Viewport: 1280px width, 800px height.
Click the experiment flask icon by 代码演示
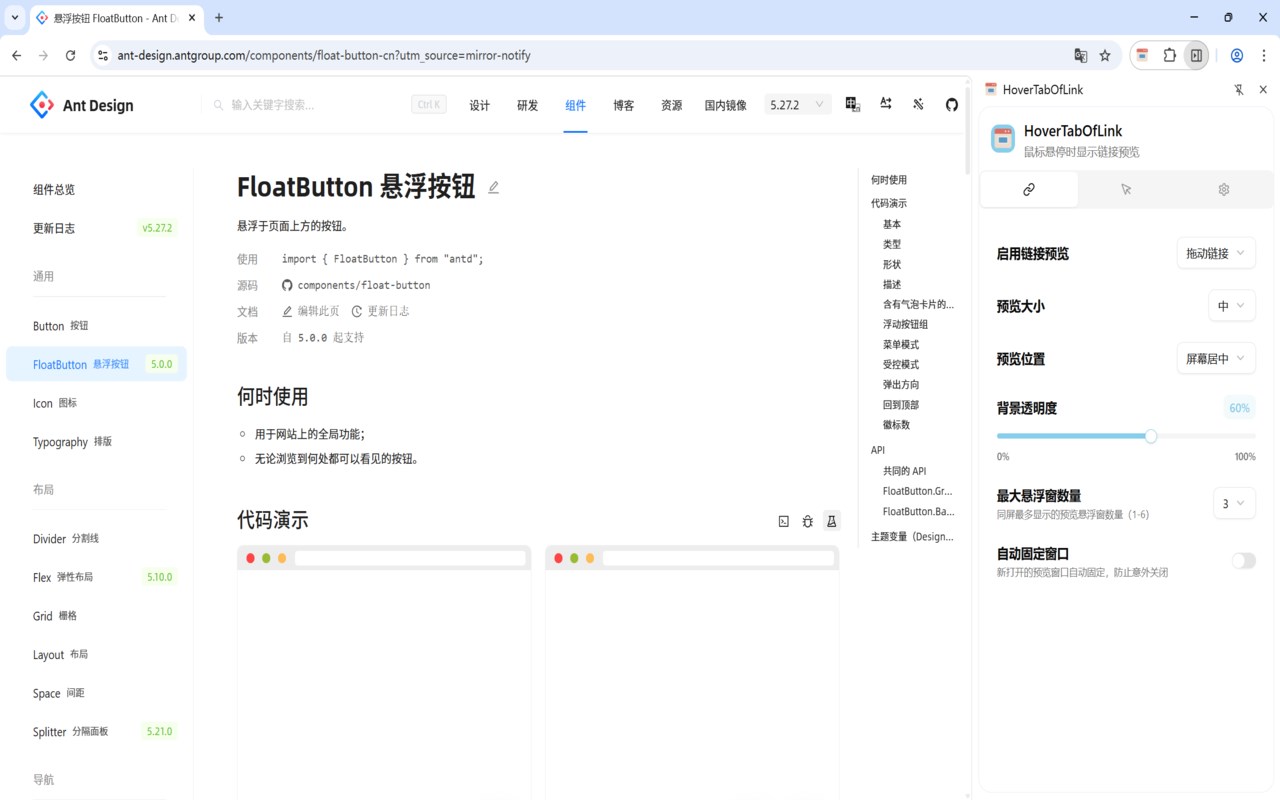point(831,521)
